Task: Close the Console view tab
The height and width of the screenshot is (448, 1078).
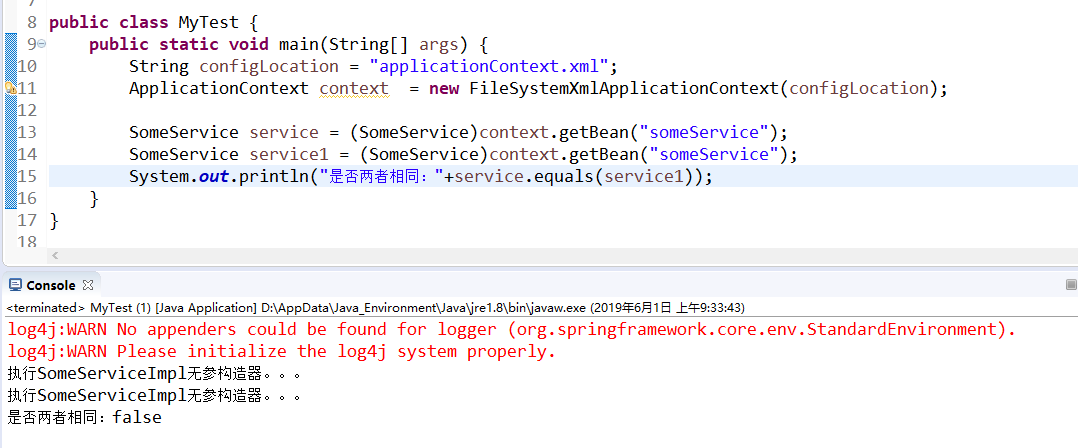Action: click(x=87, y=285)
